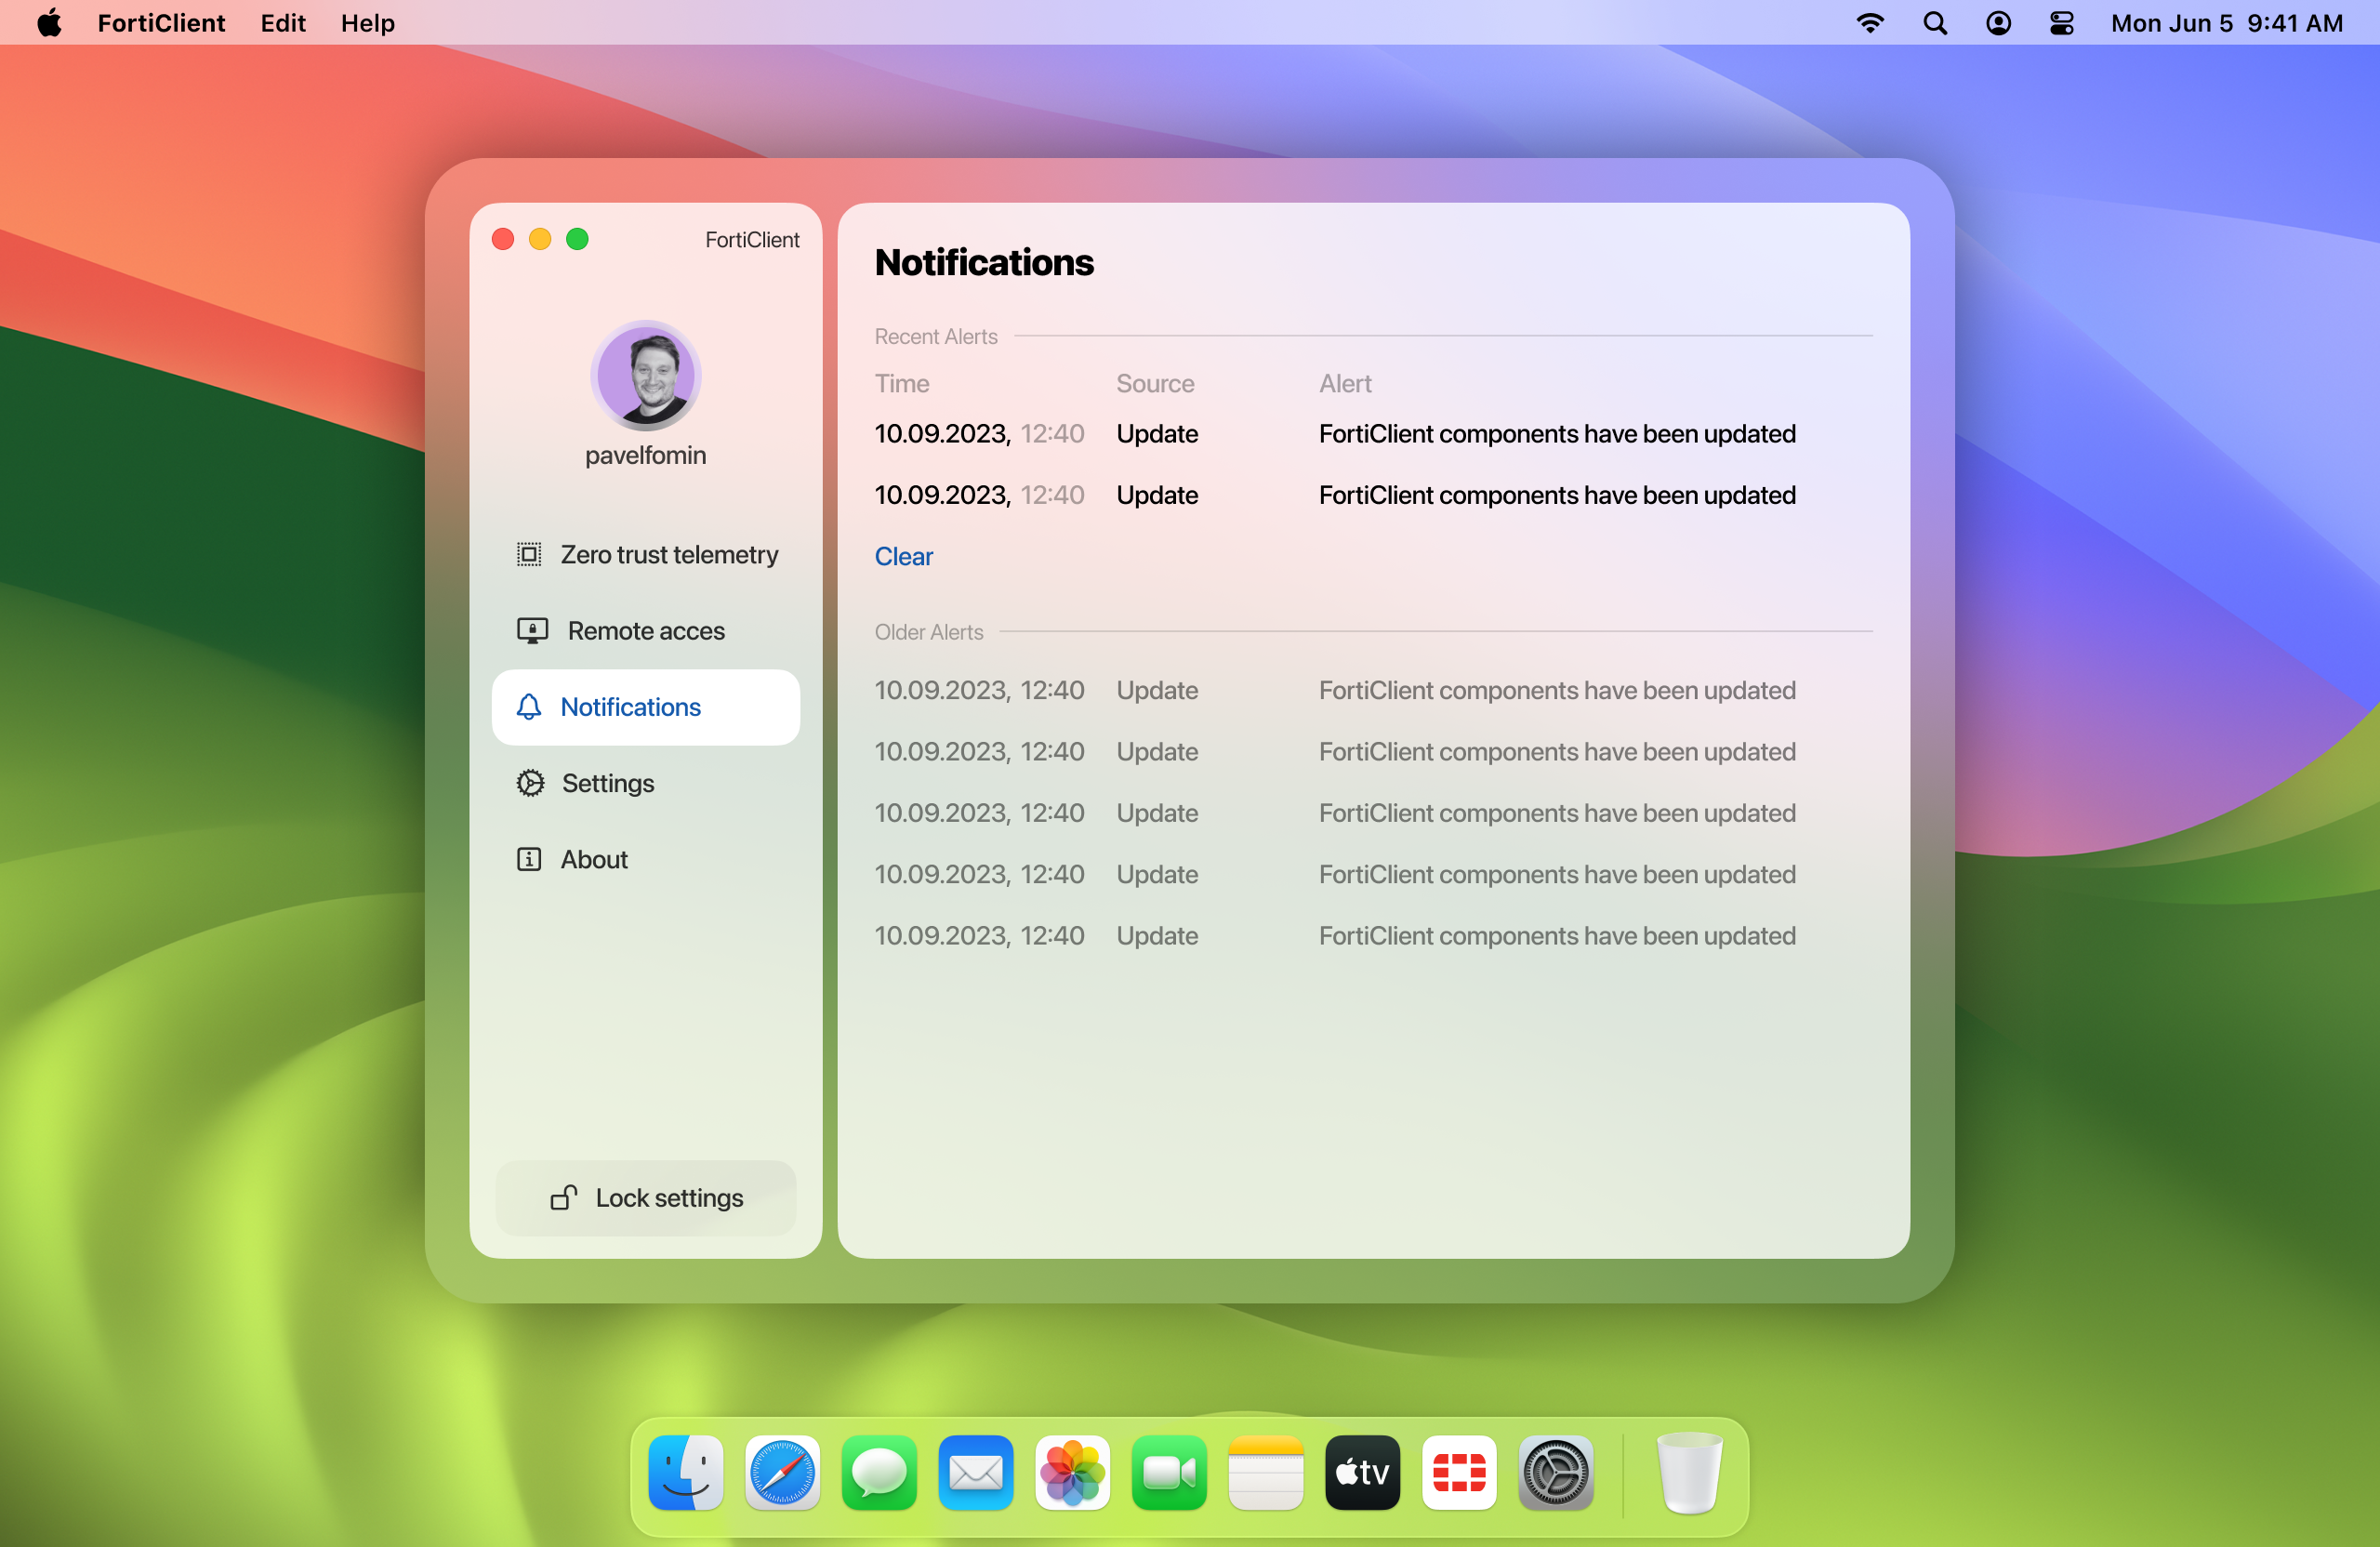Click the About info icon
This screenshot has width=2380, height=1547.
point(529,859)
